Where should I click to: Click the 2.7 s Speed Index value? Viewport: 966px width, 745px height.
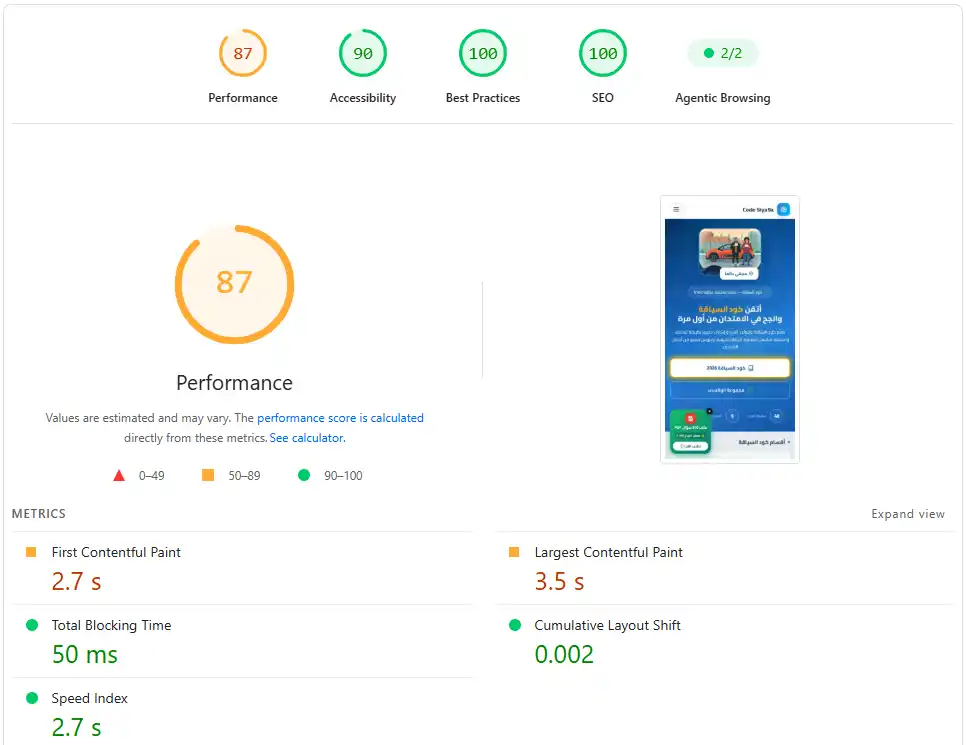[x=76, y=728]
